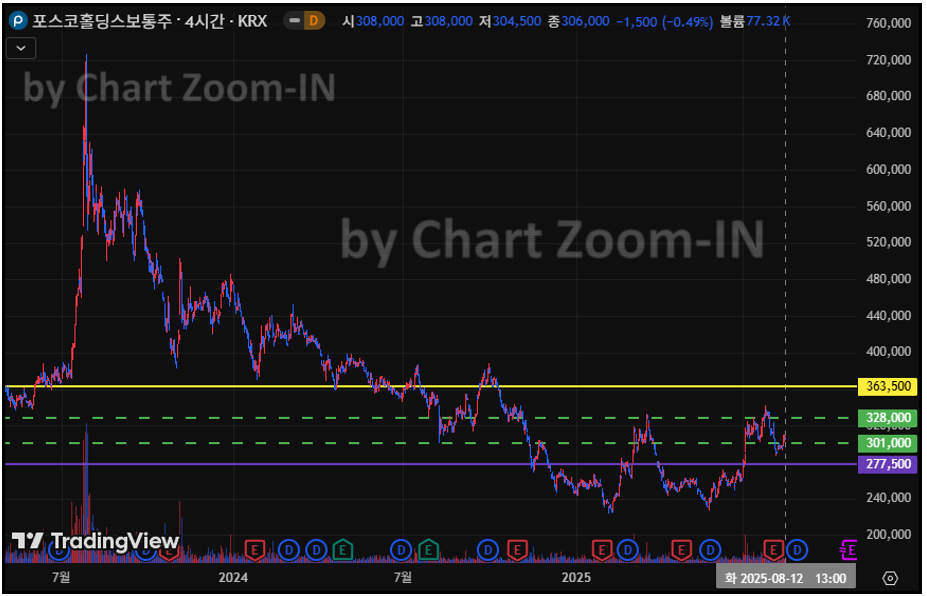The width and height of the screenshot is (927, 596).
Task: Click the low value 저304,500
Action: coord(510,21)
